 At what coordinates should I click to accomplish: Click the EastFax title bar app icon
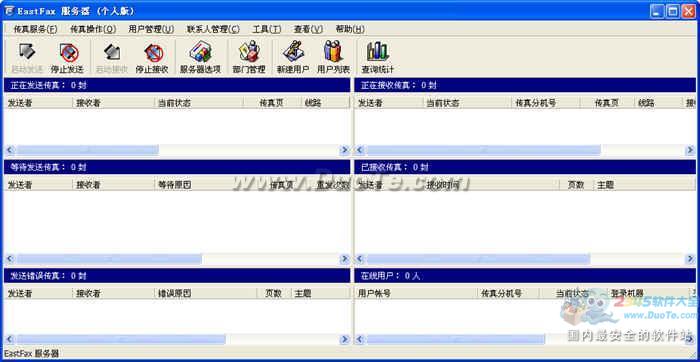pos(9,11)
